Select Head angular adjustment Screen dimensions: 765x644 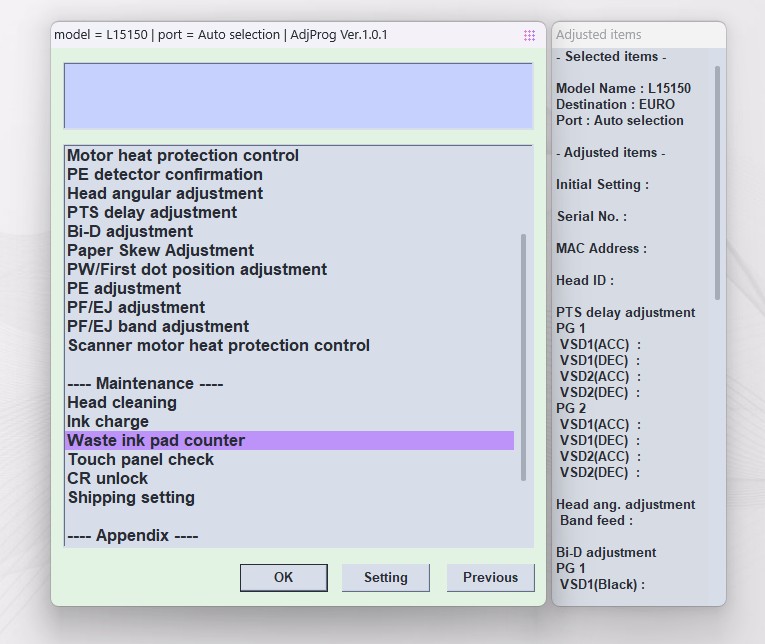[x=165, y=193]
